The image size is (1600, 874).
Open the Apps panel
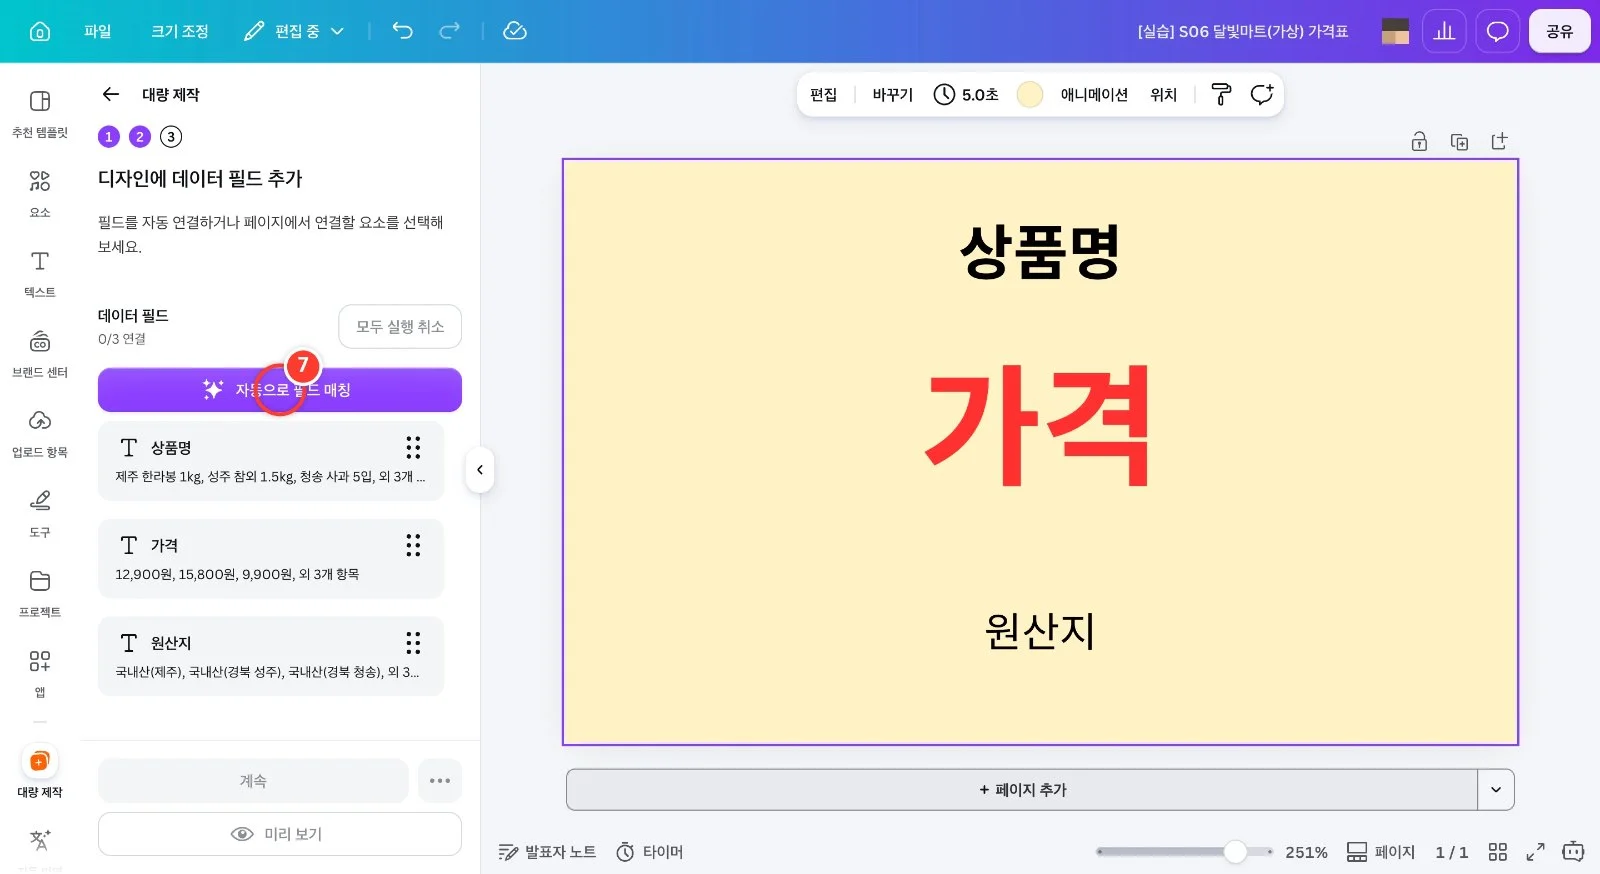(40, 674)
